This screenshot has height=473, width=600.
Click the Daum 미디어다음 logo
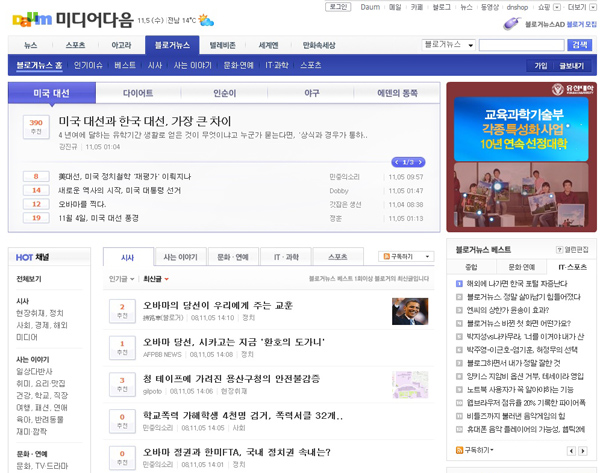pos(73,19)
